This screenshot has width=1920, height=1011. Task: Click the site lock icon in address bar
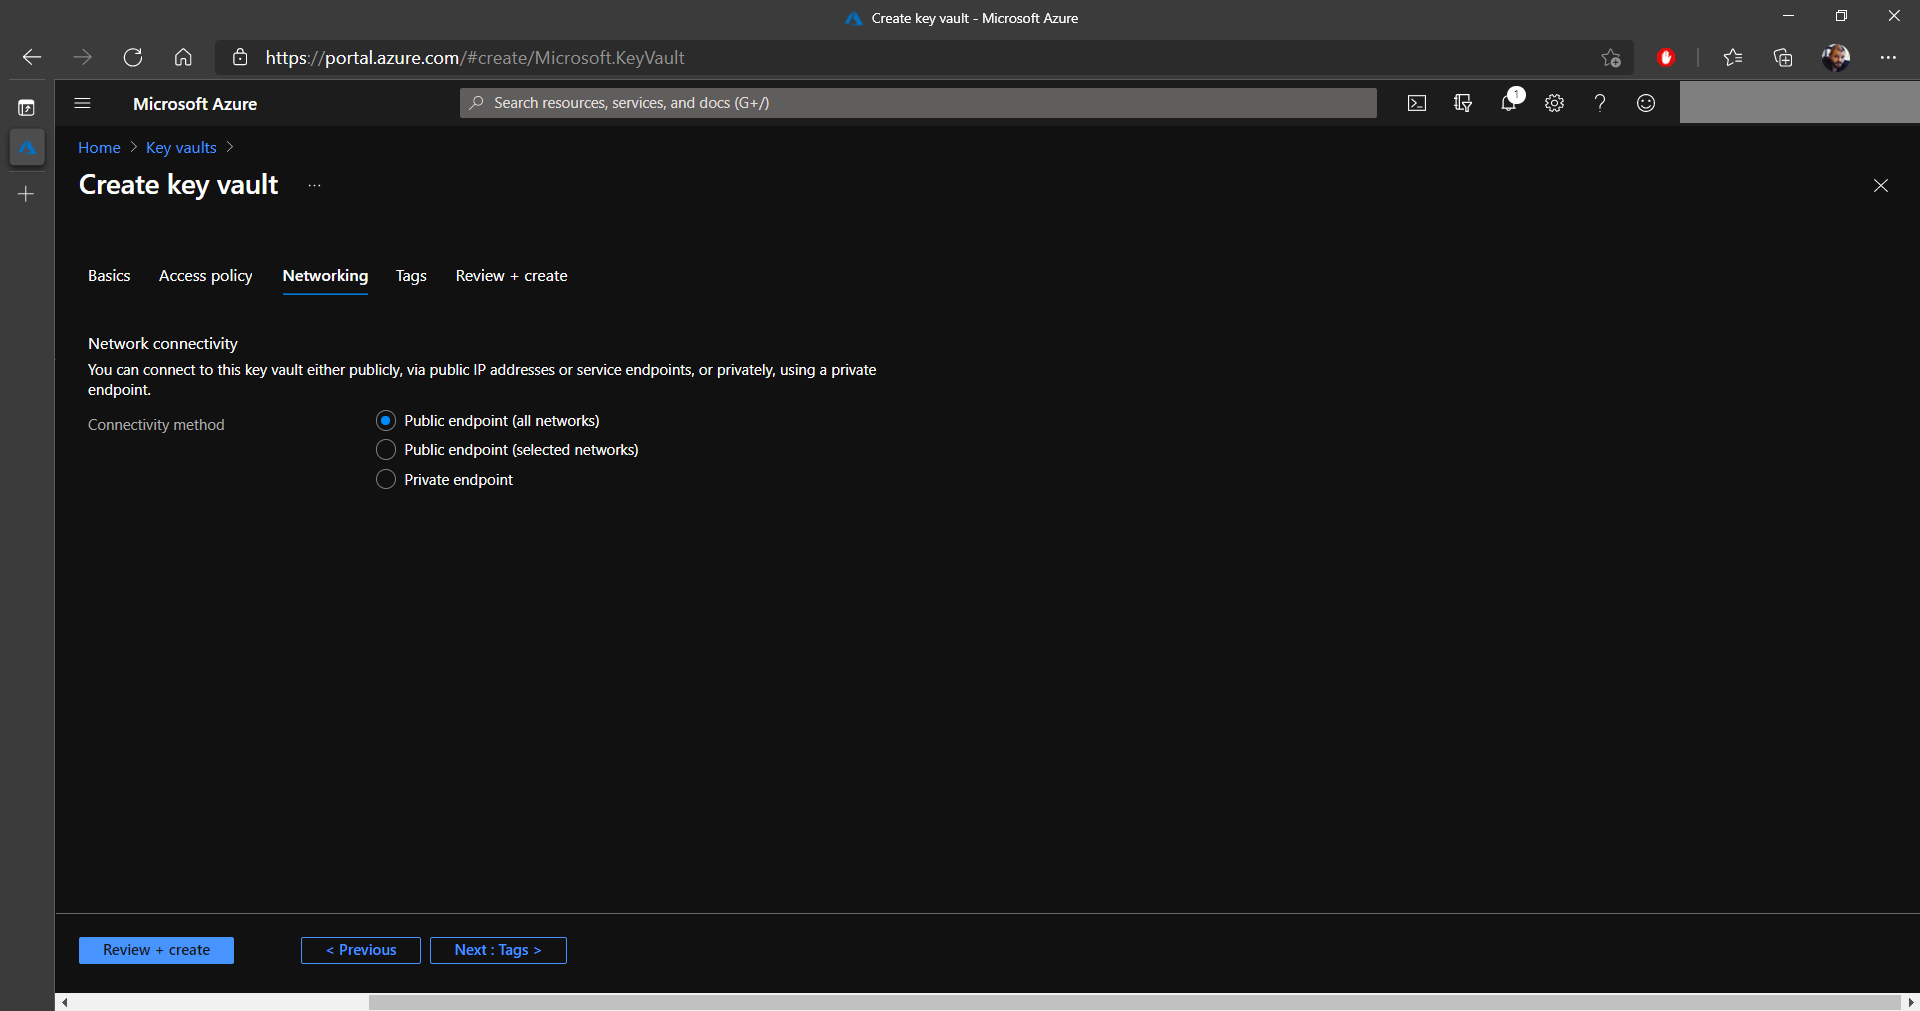coord(240,57)
